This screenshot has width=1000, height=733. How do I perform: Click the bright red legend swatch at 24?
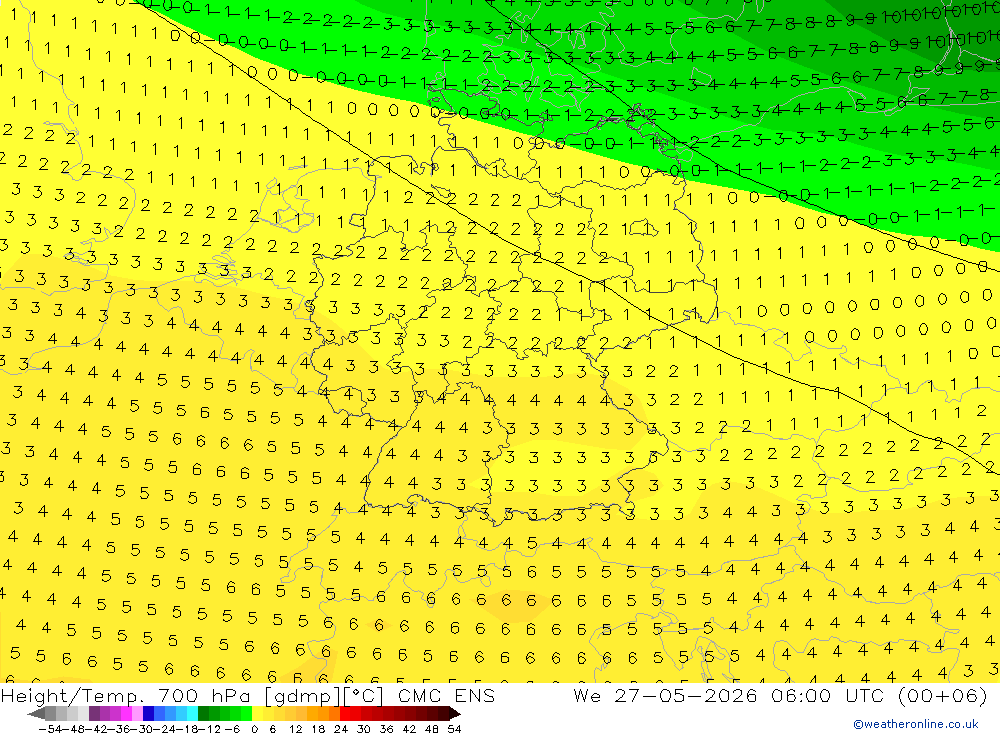click(x=345, y=714)
